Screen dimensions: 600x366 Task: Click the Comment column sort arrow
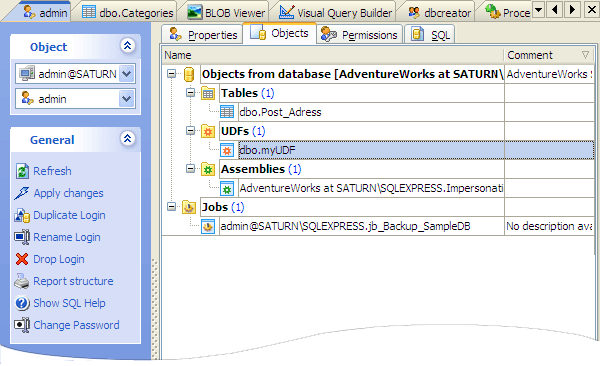[x=585, y=55]
